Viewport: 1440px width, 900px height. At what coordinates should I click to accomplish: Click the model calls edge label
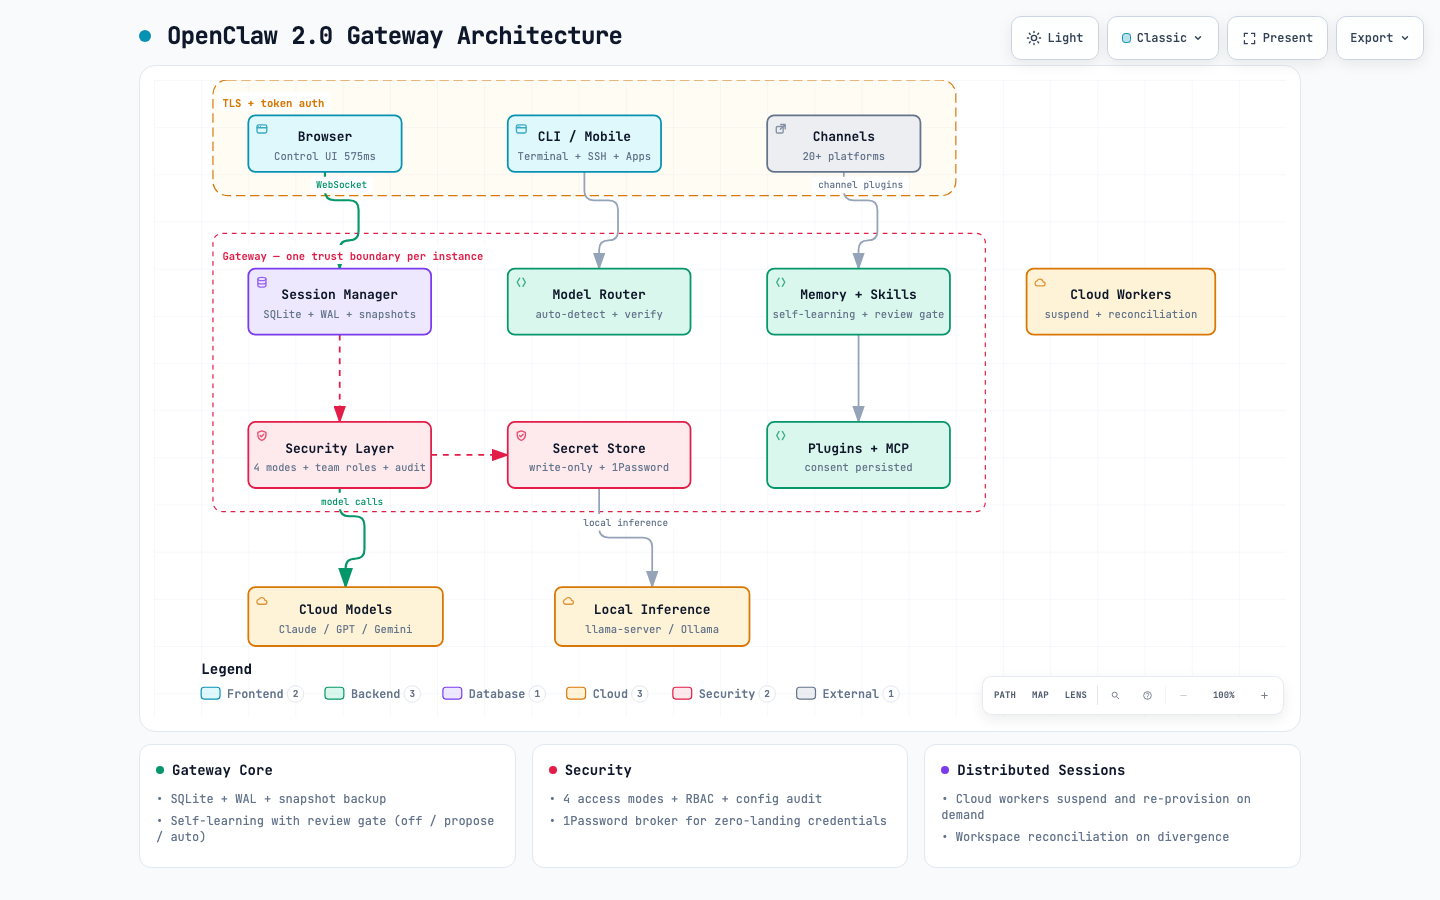pos(352,502)
